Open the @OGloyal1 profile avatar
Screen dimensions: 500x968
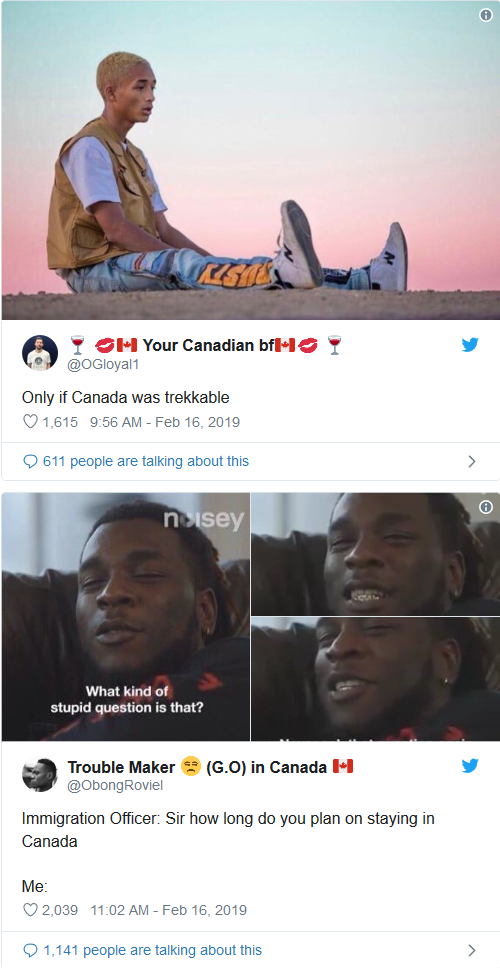point(40,353)
